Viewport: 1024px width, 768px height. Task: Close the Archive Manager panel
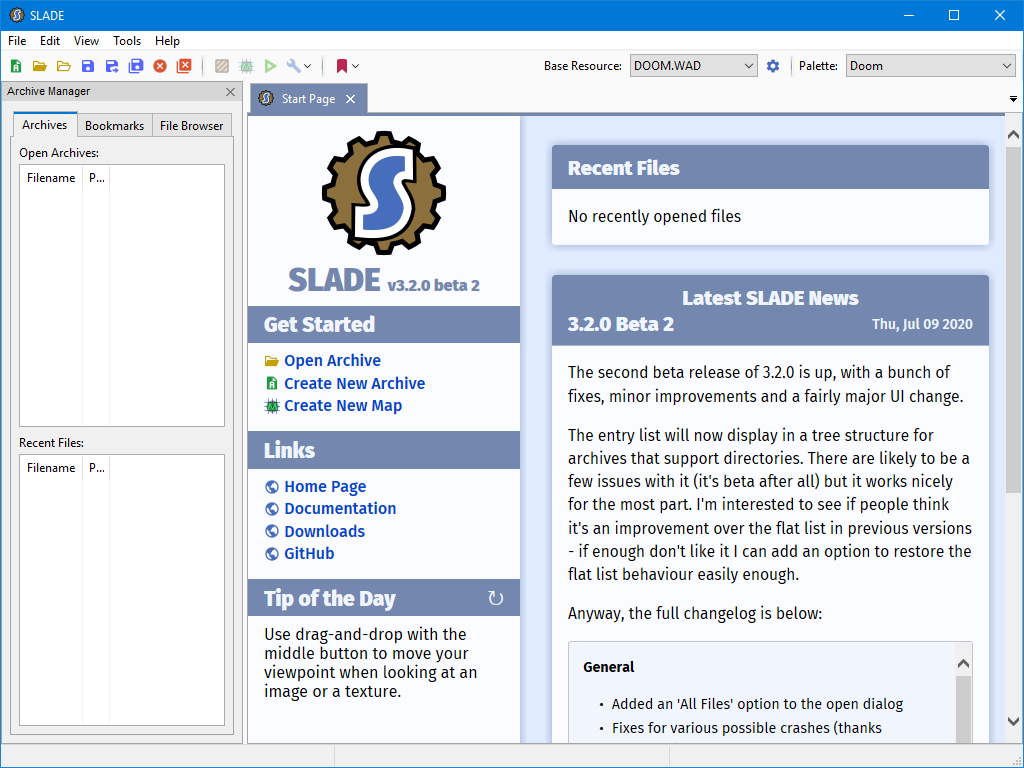pyautogui.click(x=231, y=92)
